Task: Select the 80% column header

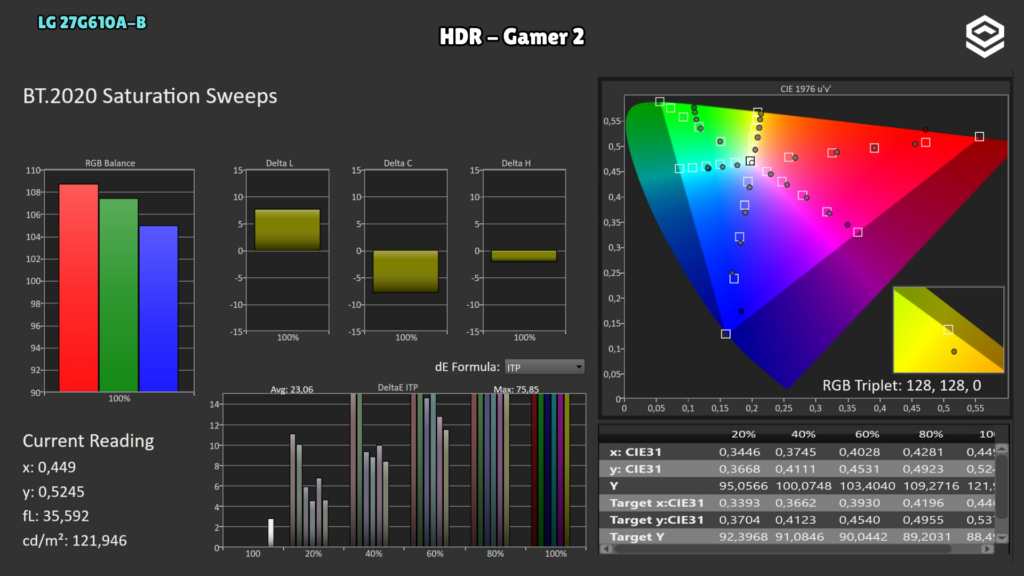Action: pos(931,434)
